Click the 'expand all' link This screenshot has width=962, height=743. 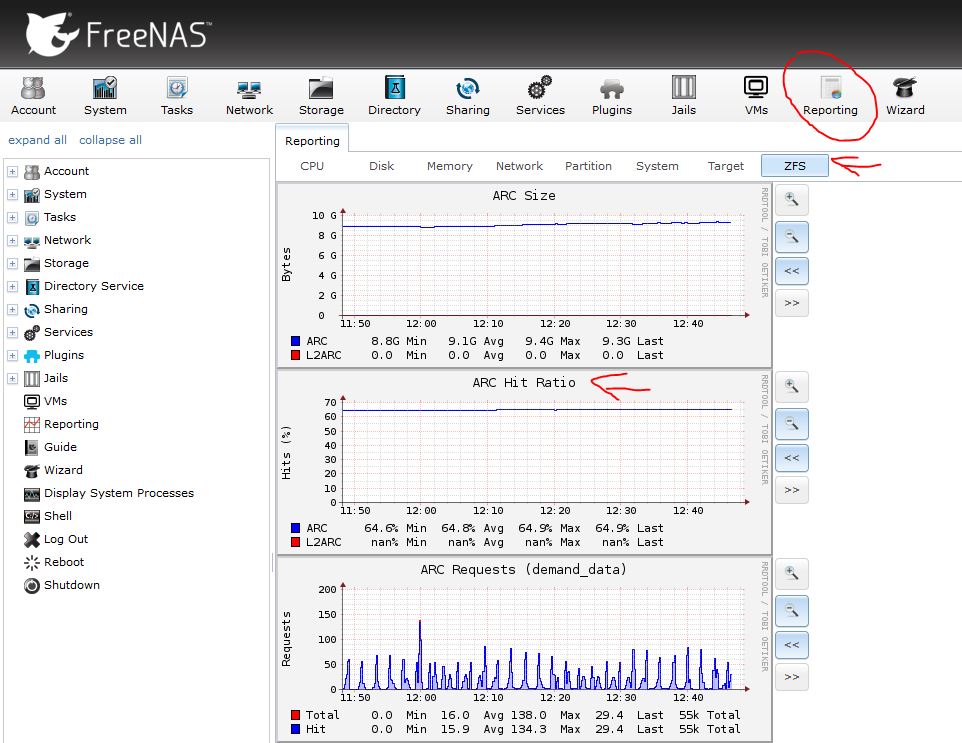click(38, 140)
